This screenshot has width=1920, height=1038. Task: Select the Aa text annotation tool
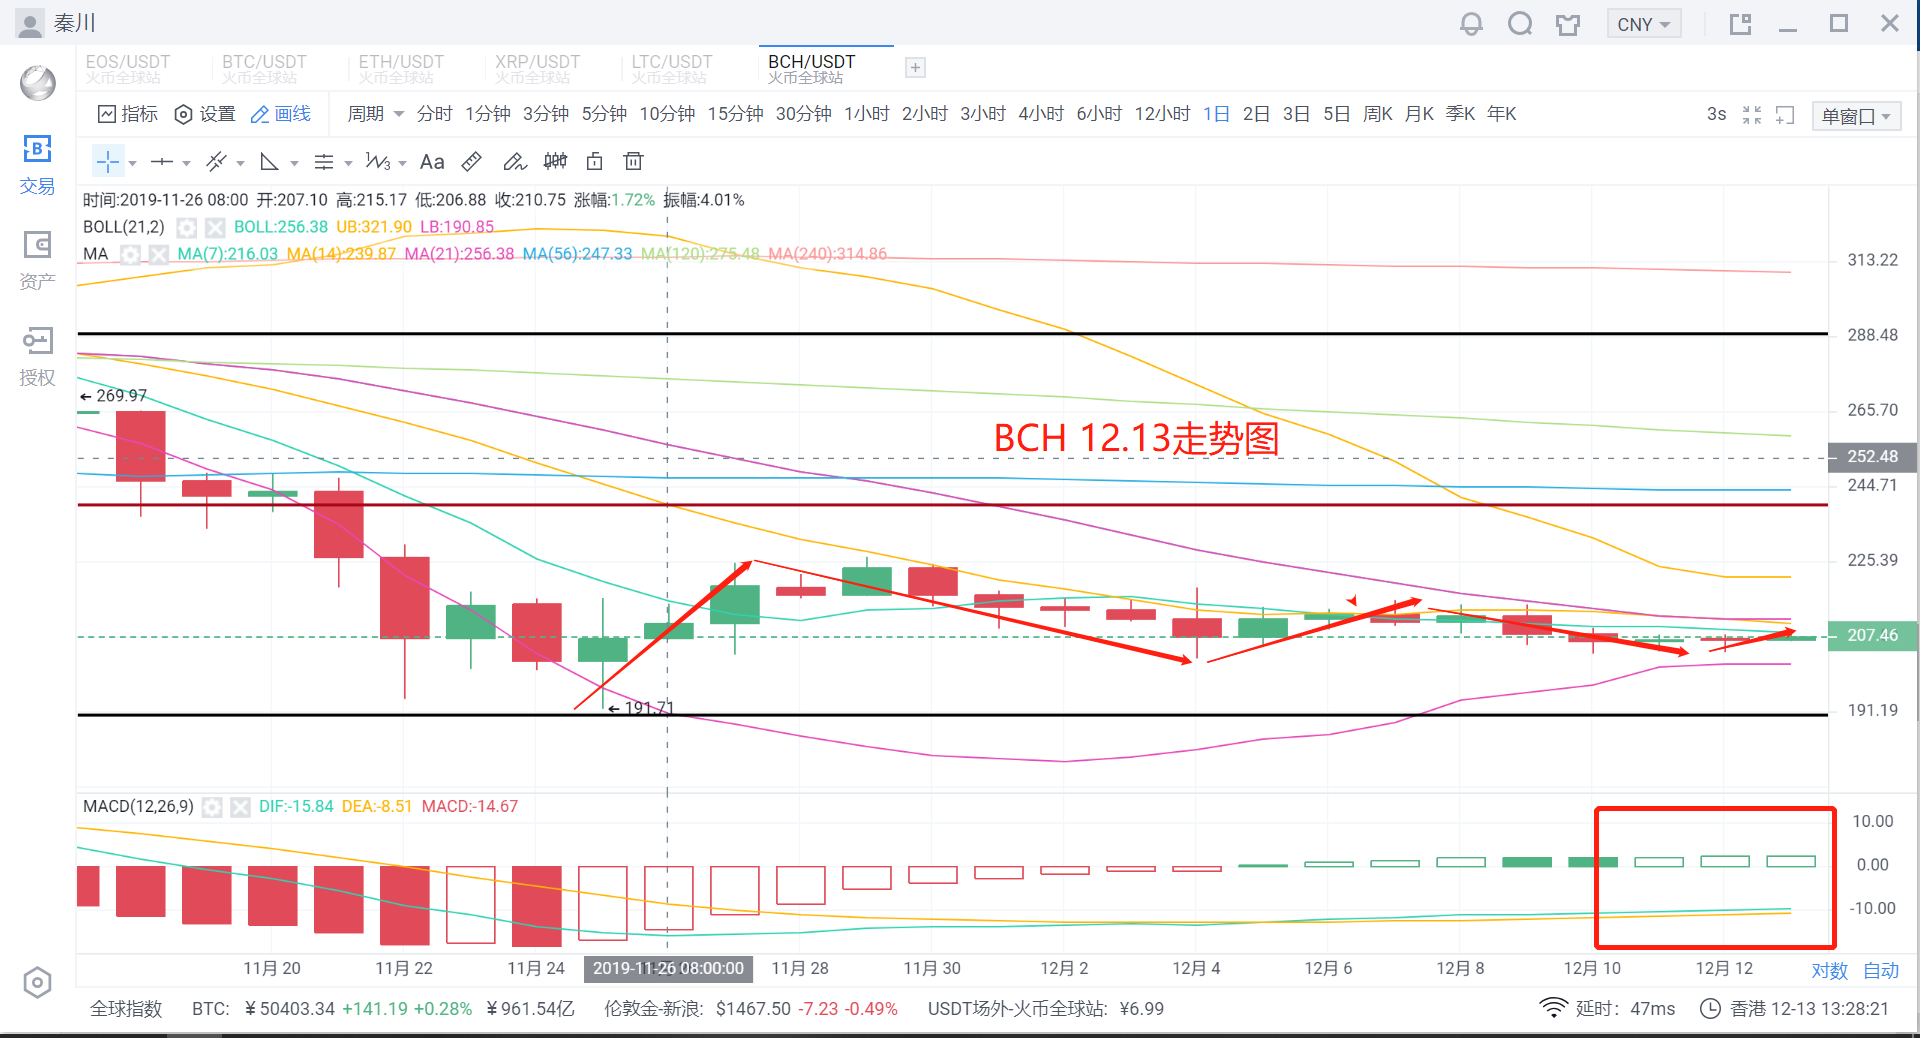[432, 161]
